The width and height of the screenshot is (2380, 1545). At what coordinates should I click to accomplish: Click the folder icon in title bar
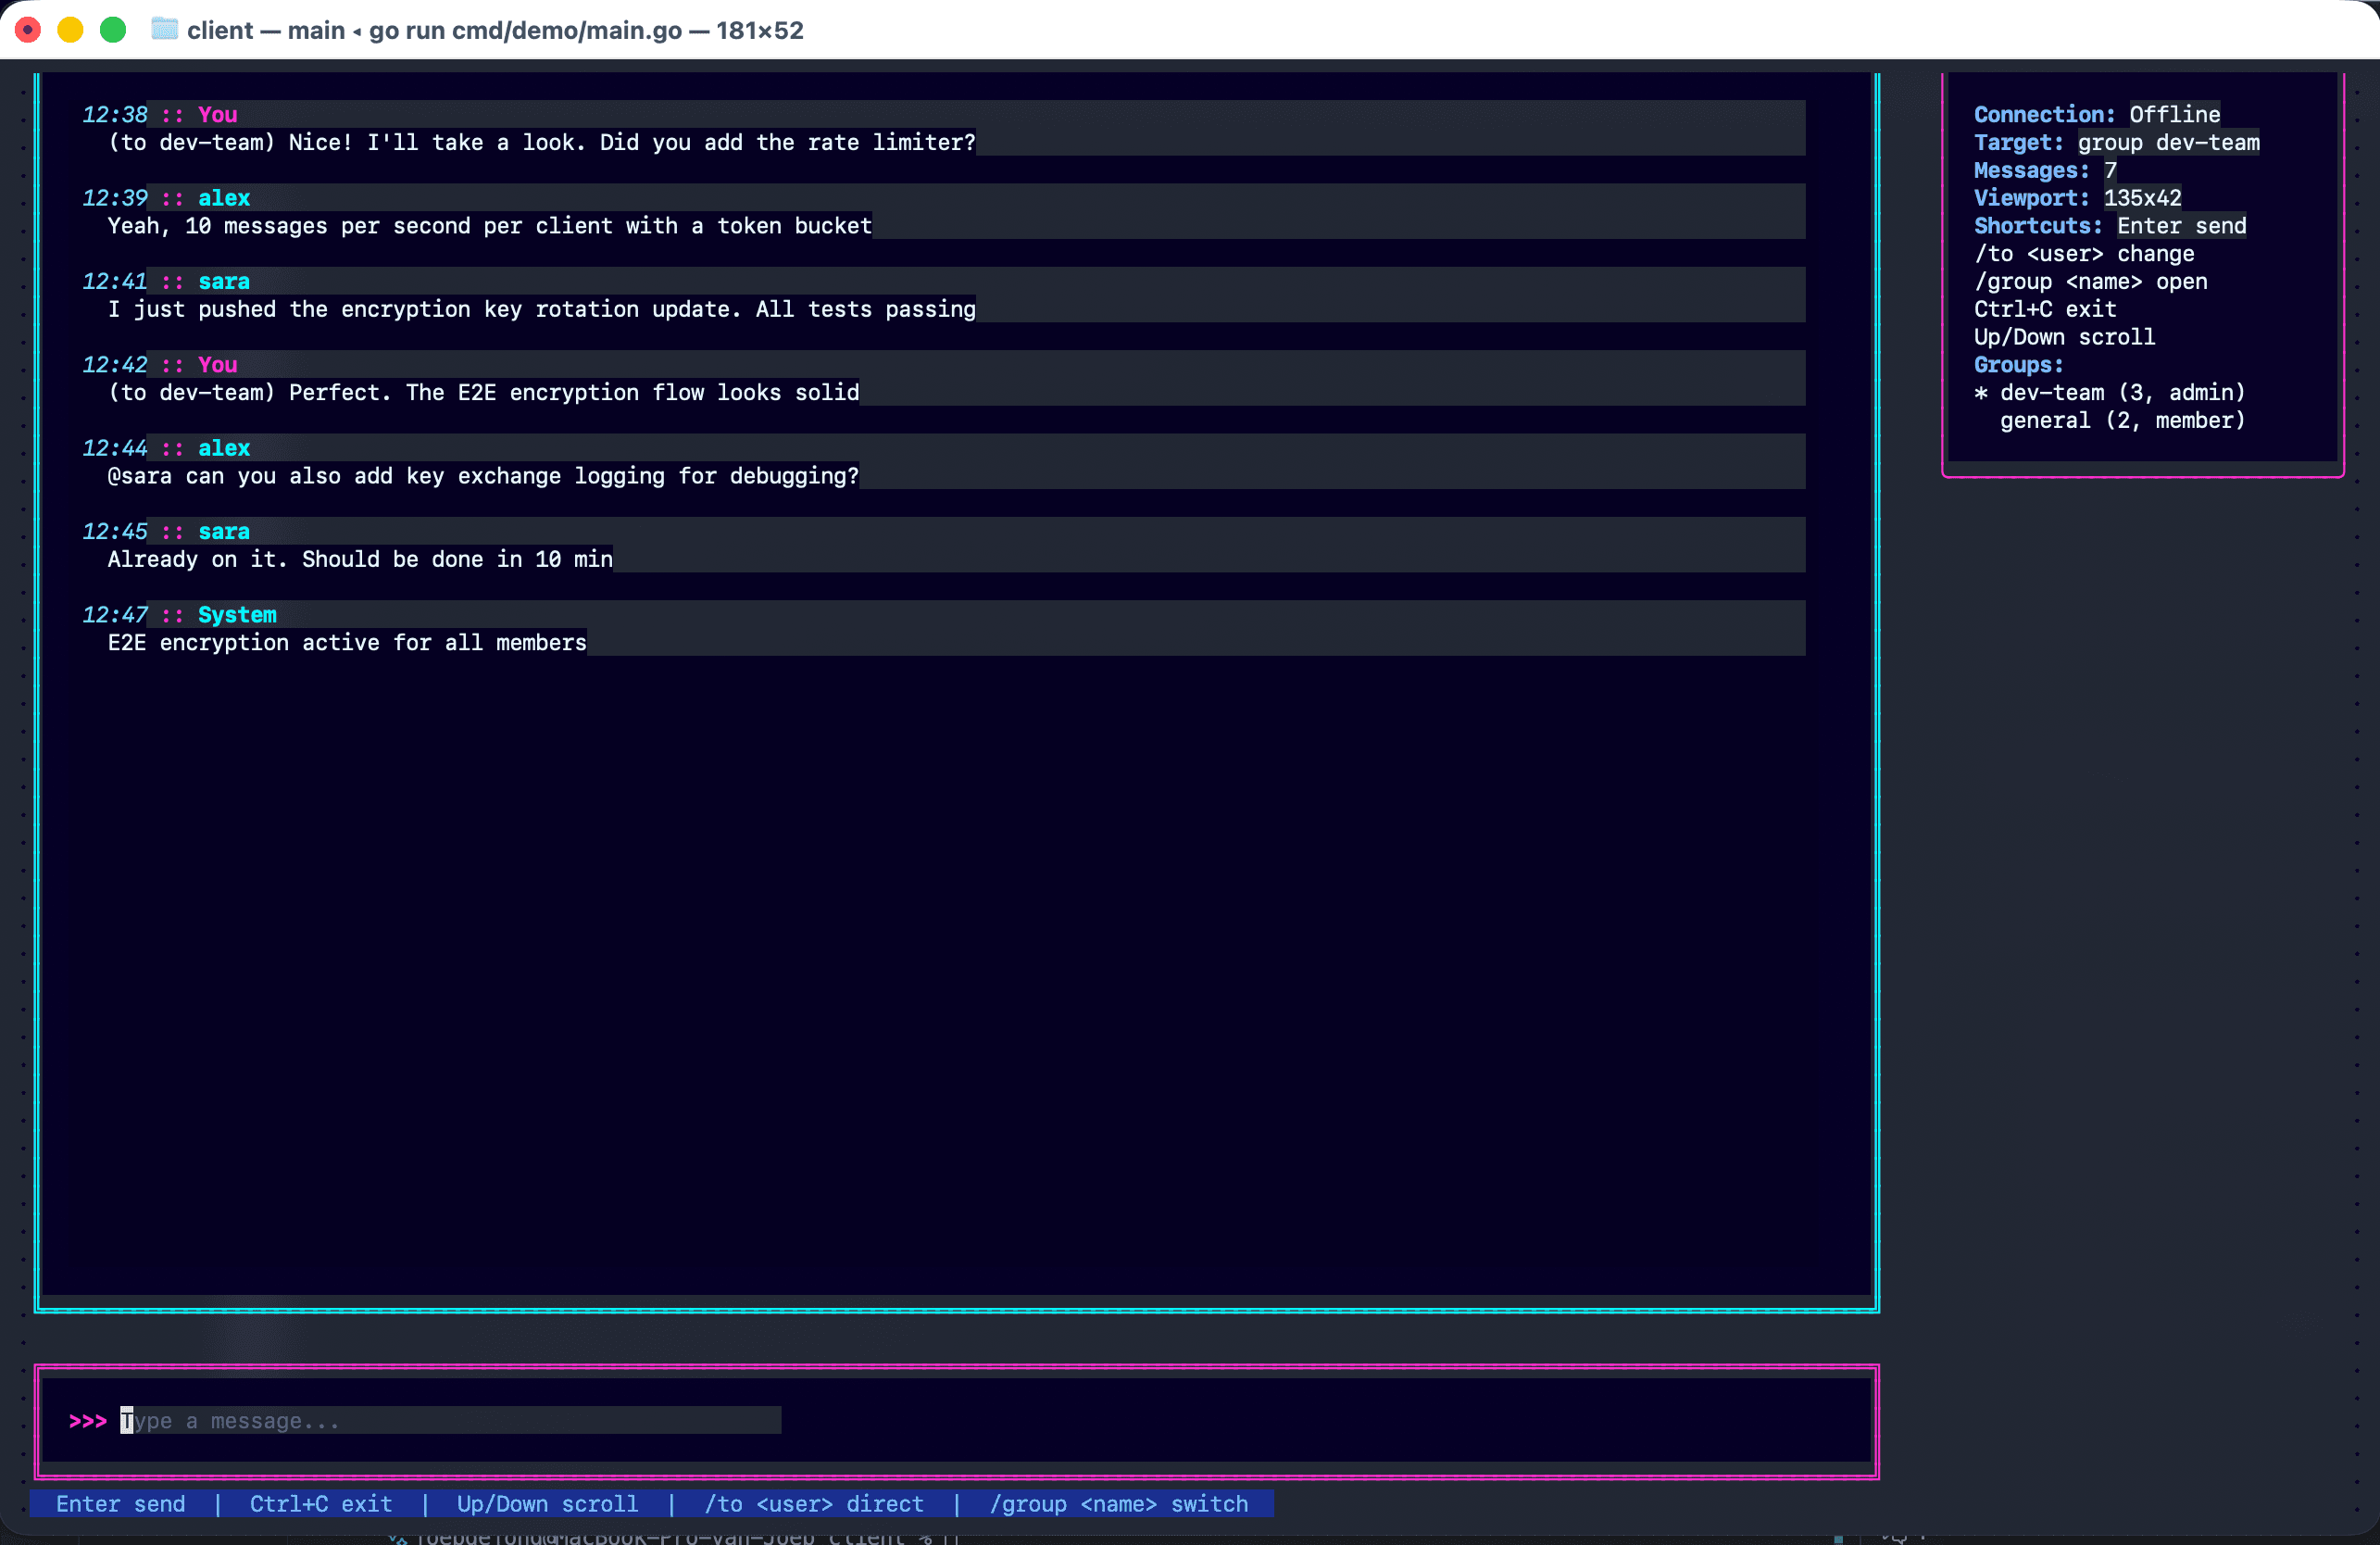coord(164,29)
